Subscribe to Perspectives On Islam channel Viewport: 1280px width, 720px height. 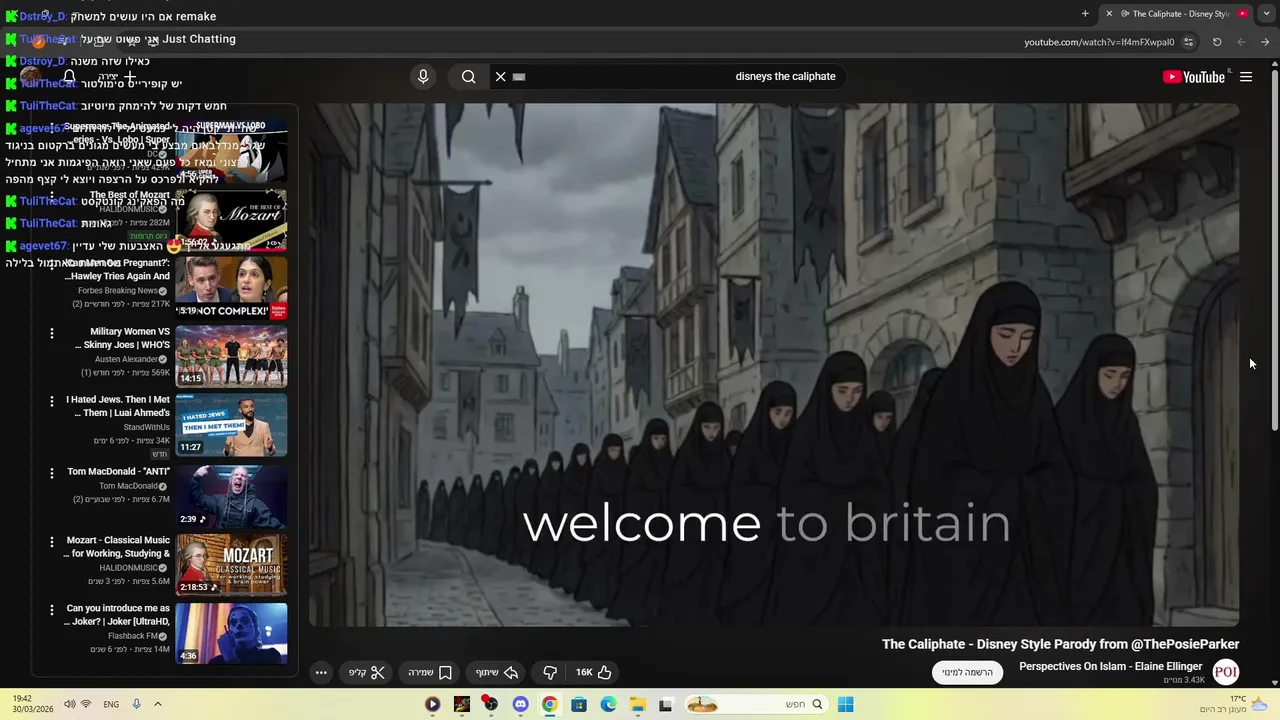click(967, 672)
